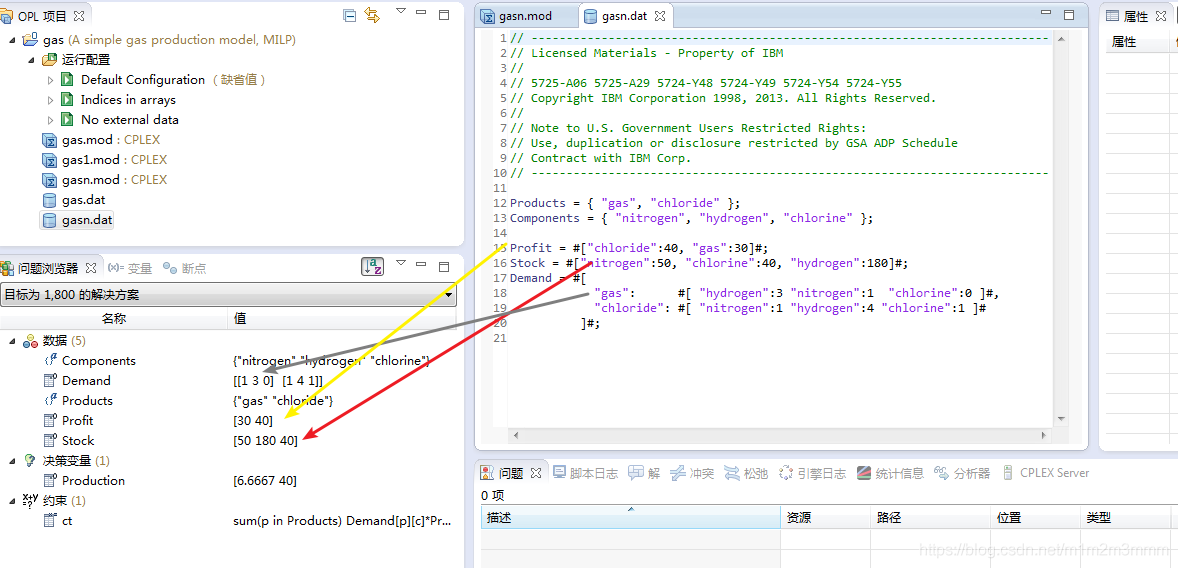Click the 运行配置 folder icon

(50, 60)
